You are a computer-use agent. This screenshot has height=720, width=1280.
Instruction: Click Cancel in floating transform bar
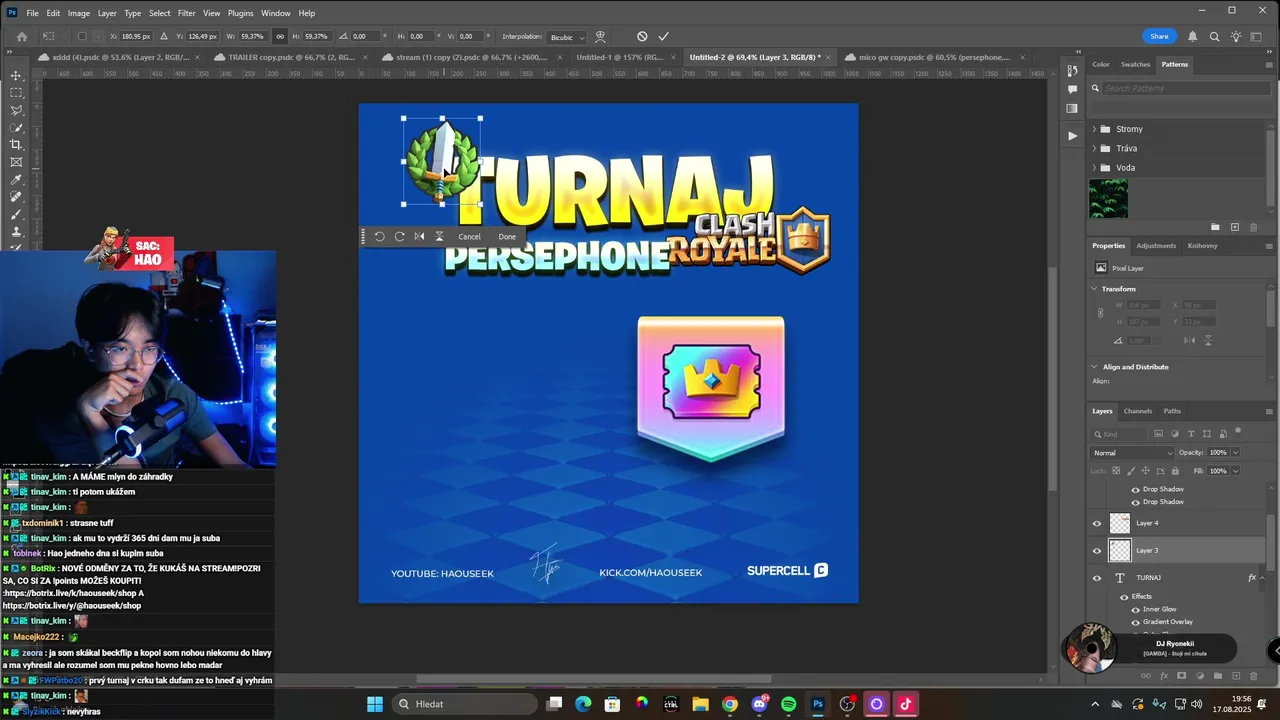(x=469, y=236)
